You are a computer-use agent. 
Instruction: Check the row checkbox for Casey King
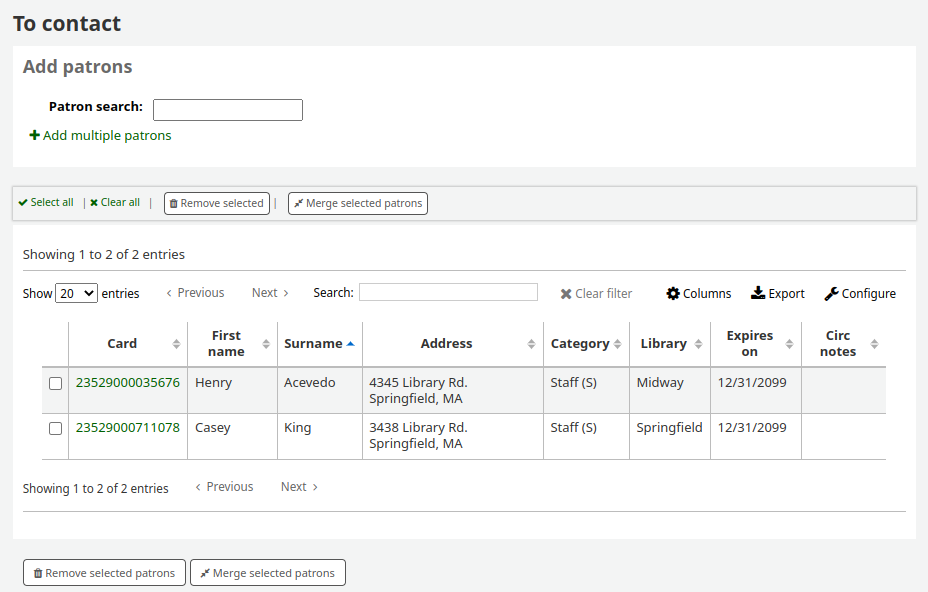point(55,428)
